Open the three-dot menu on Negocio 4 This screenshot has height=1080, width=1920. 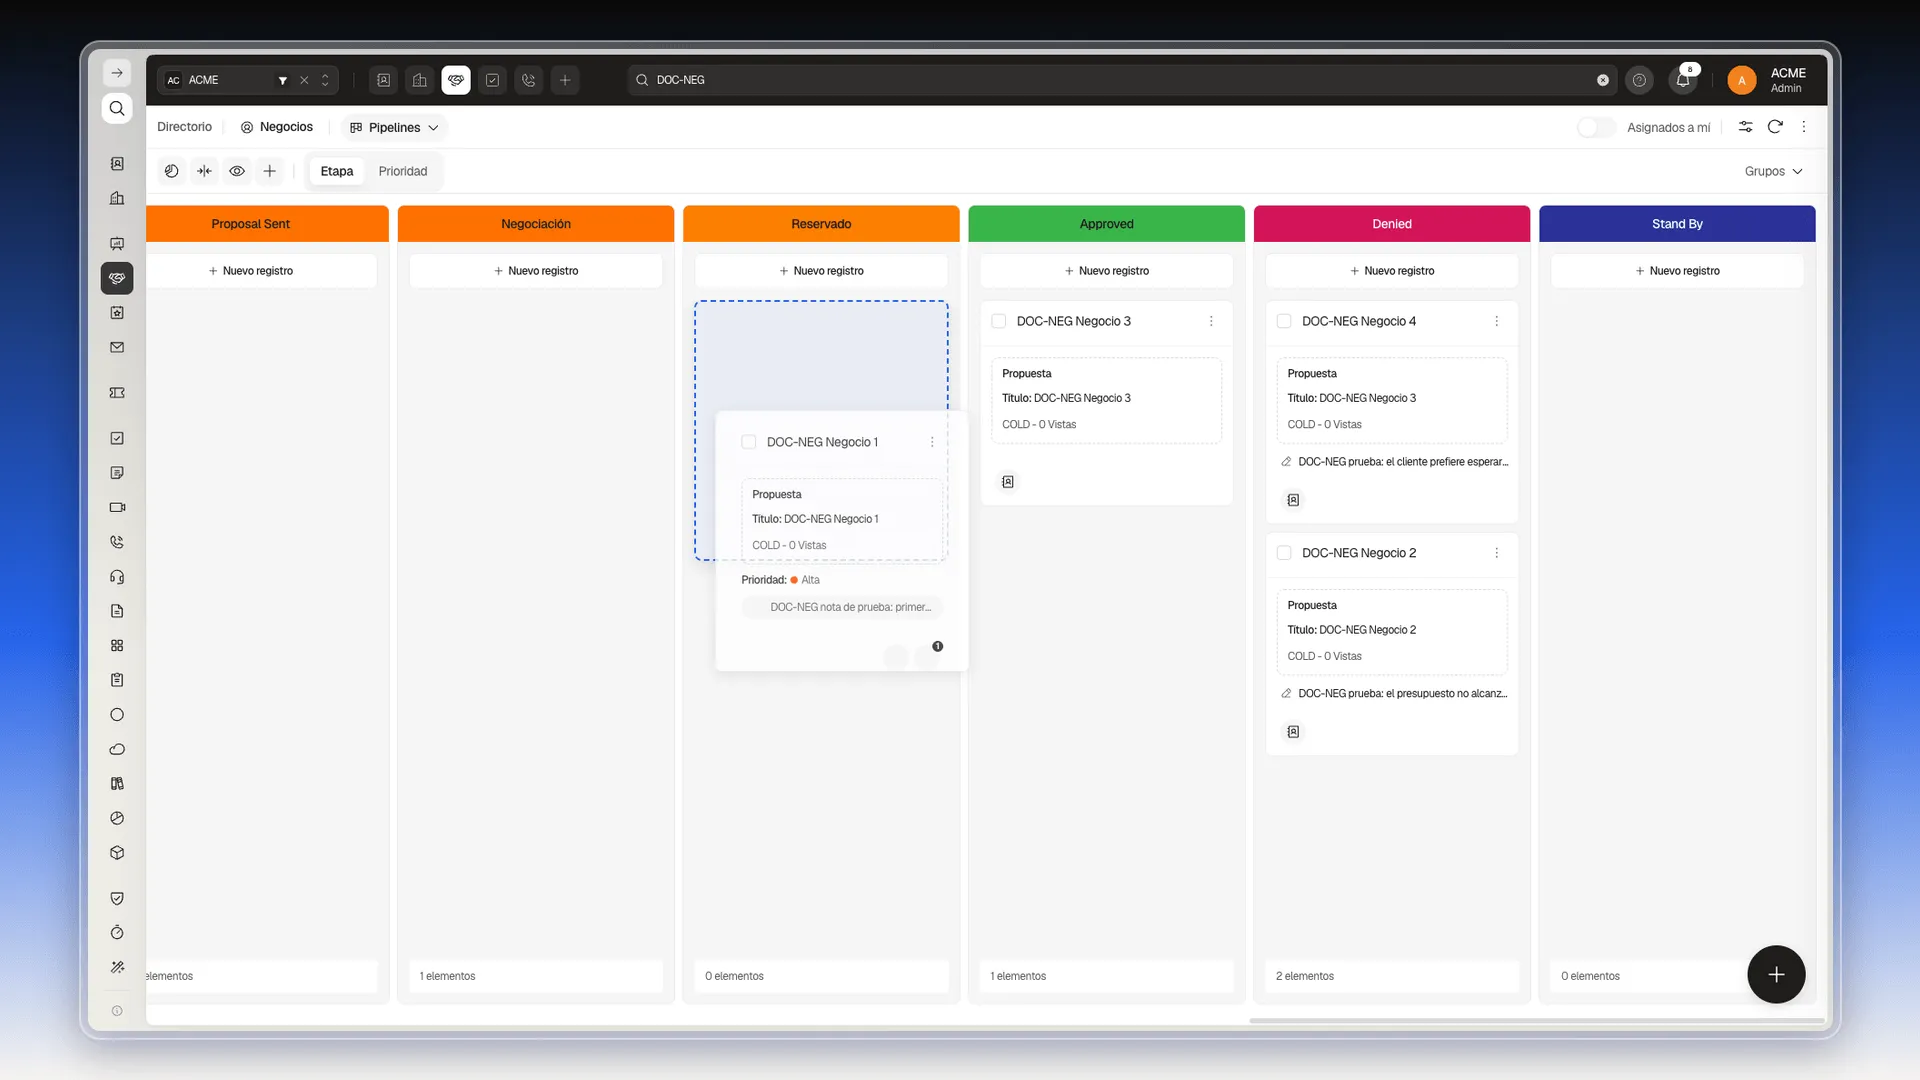[1496, 321]
